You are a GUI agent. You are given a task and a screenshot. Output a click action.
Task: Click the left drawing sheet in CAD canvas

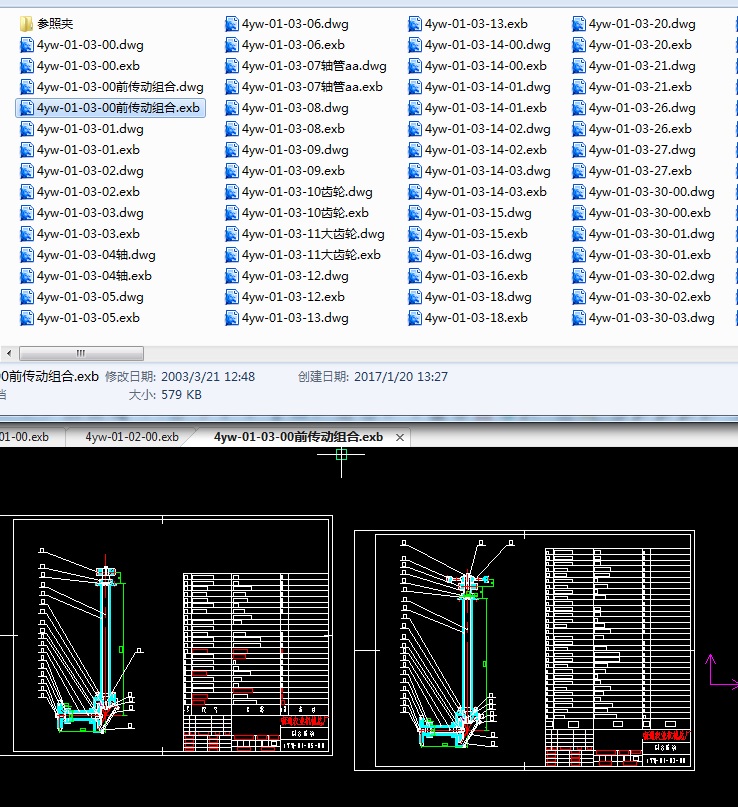pos(166,636)
